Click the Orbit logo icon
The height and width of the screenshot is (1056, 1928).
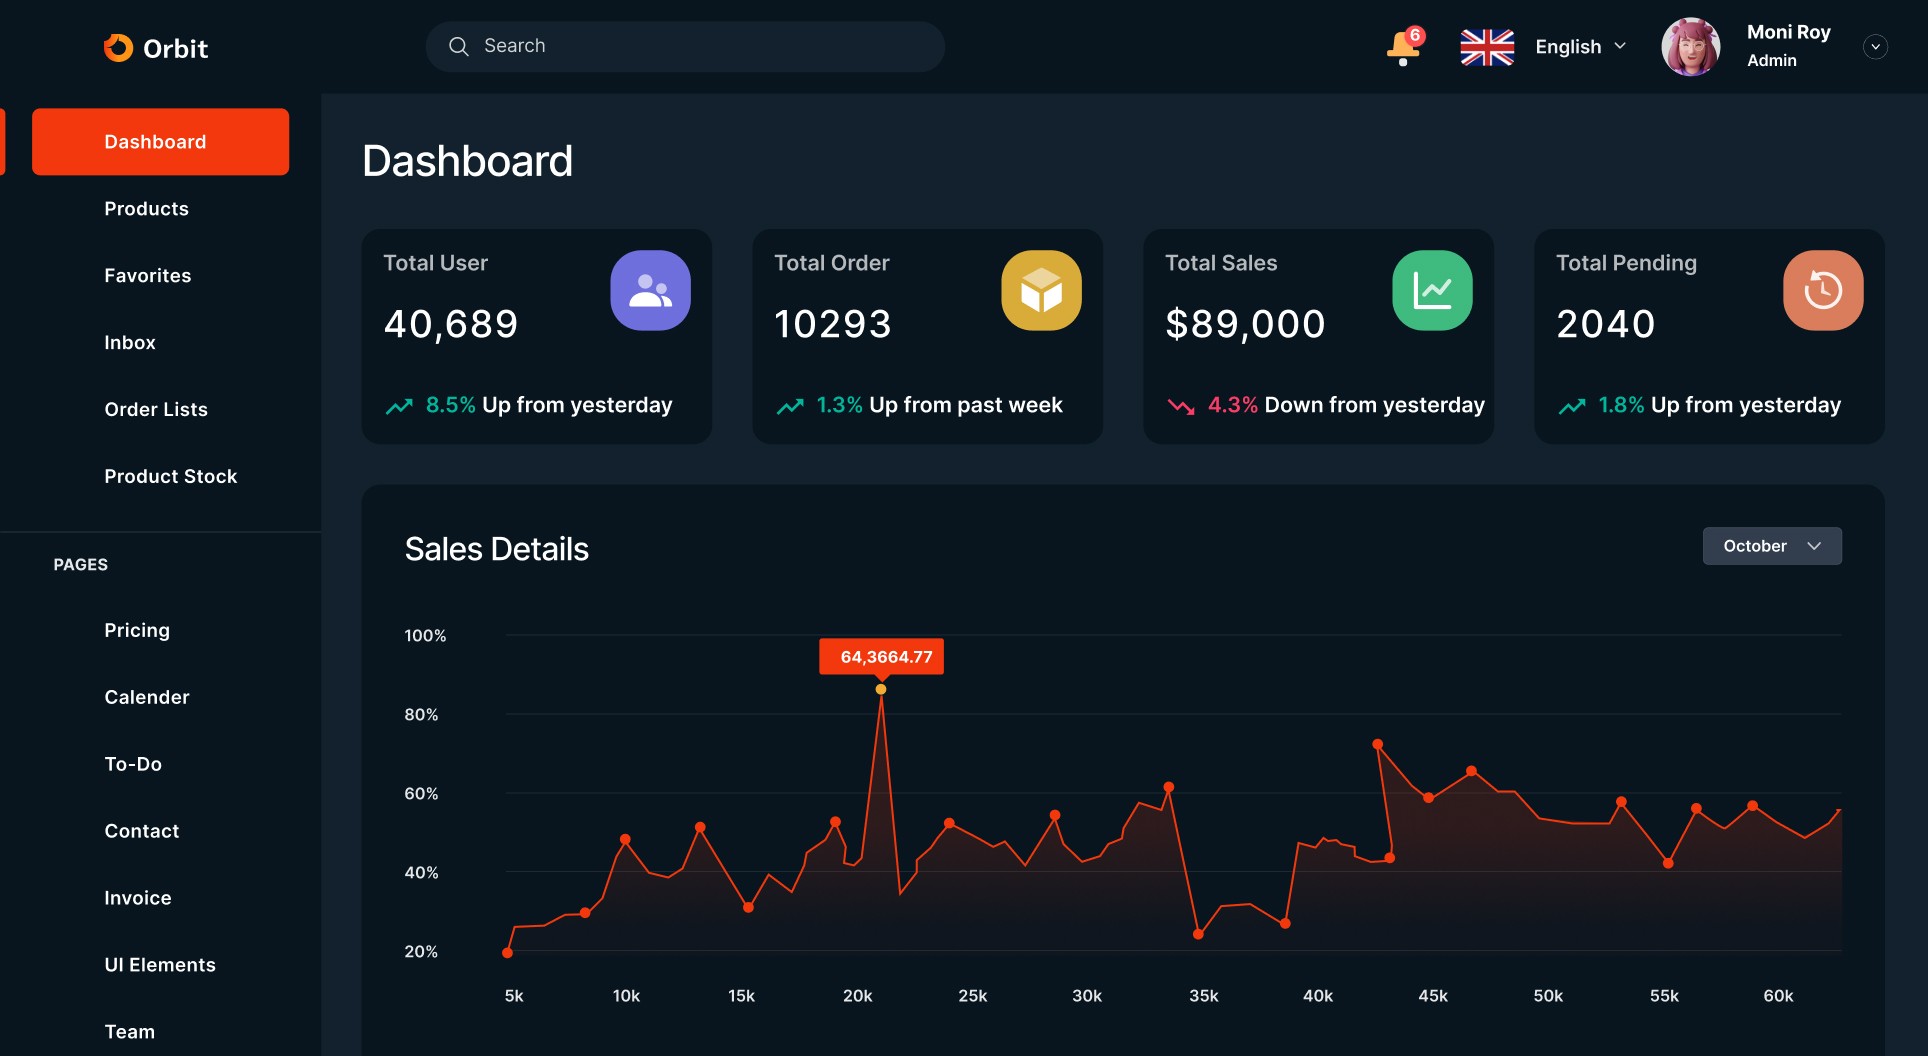coord(118,48)
